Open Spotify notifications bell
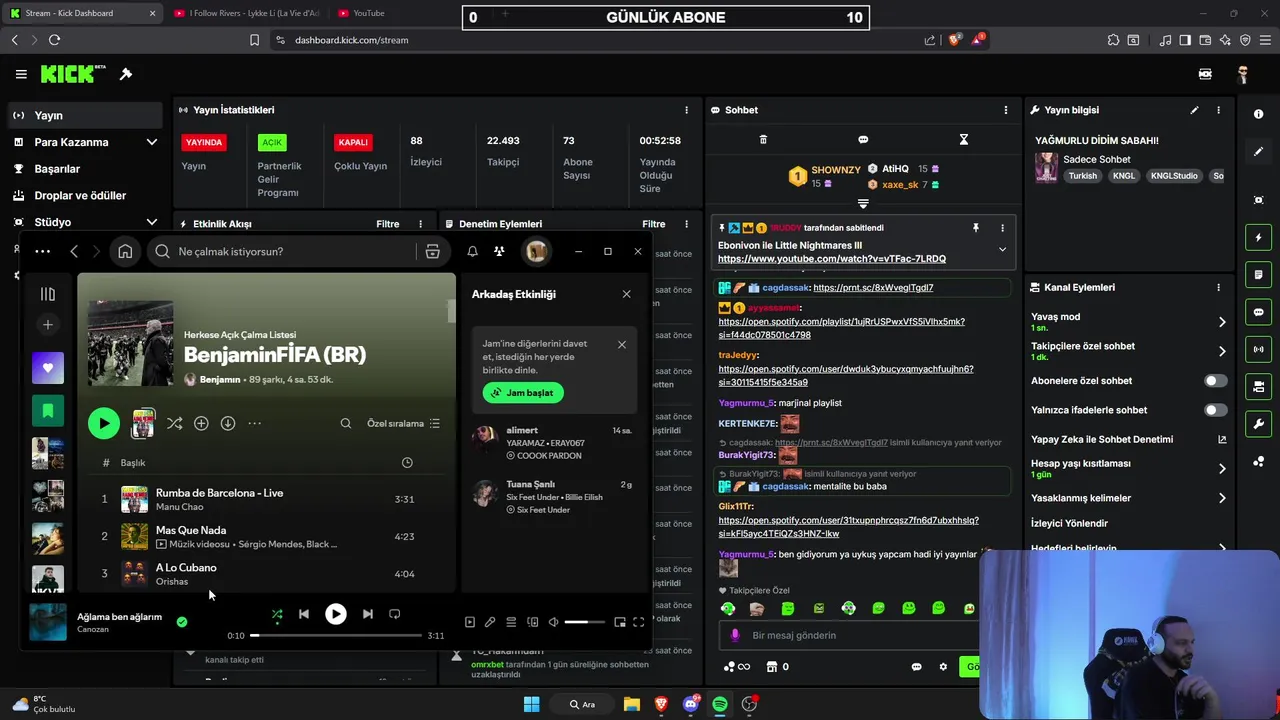1280x720 pixels. pyautogui.click(x=472, y=252)
